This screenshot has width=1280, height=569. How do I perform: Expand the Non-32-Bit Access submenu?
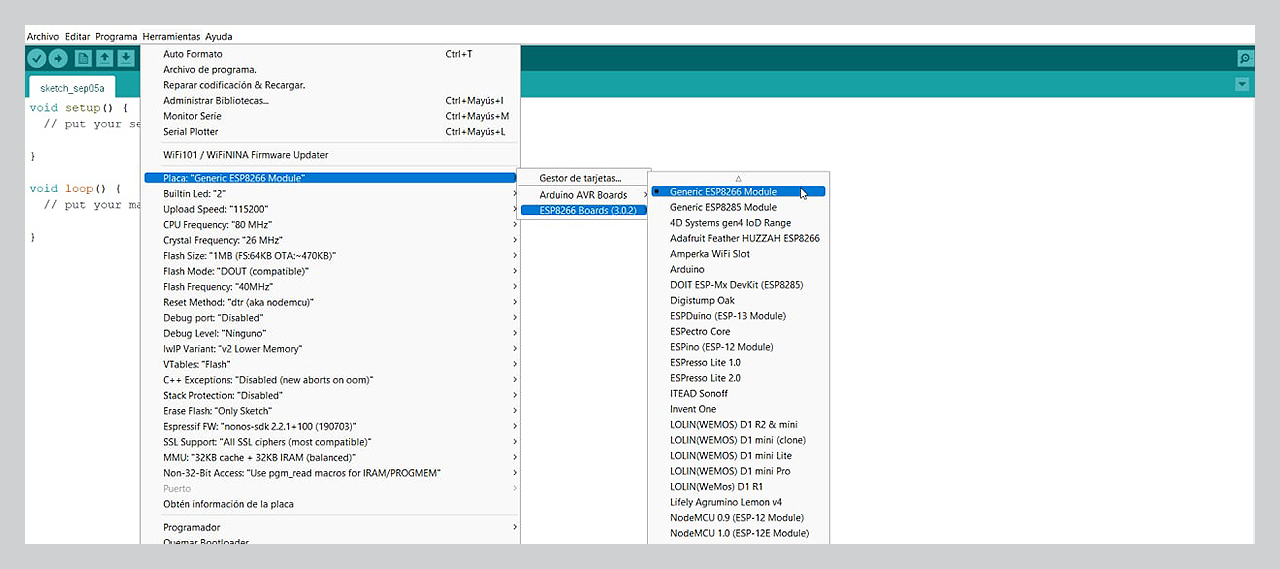[330, 473]
